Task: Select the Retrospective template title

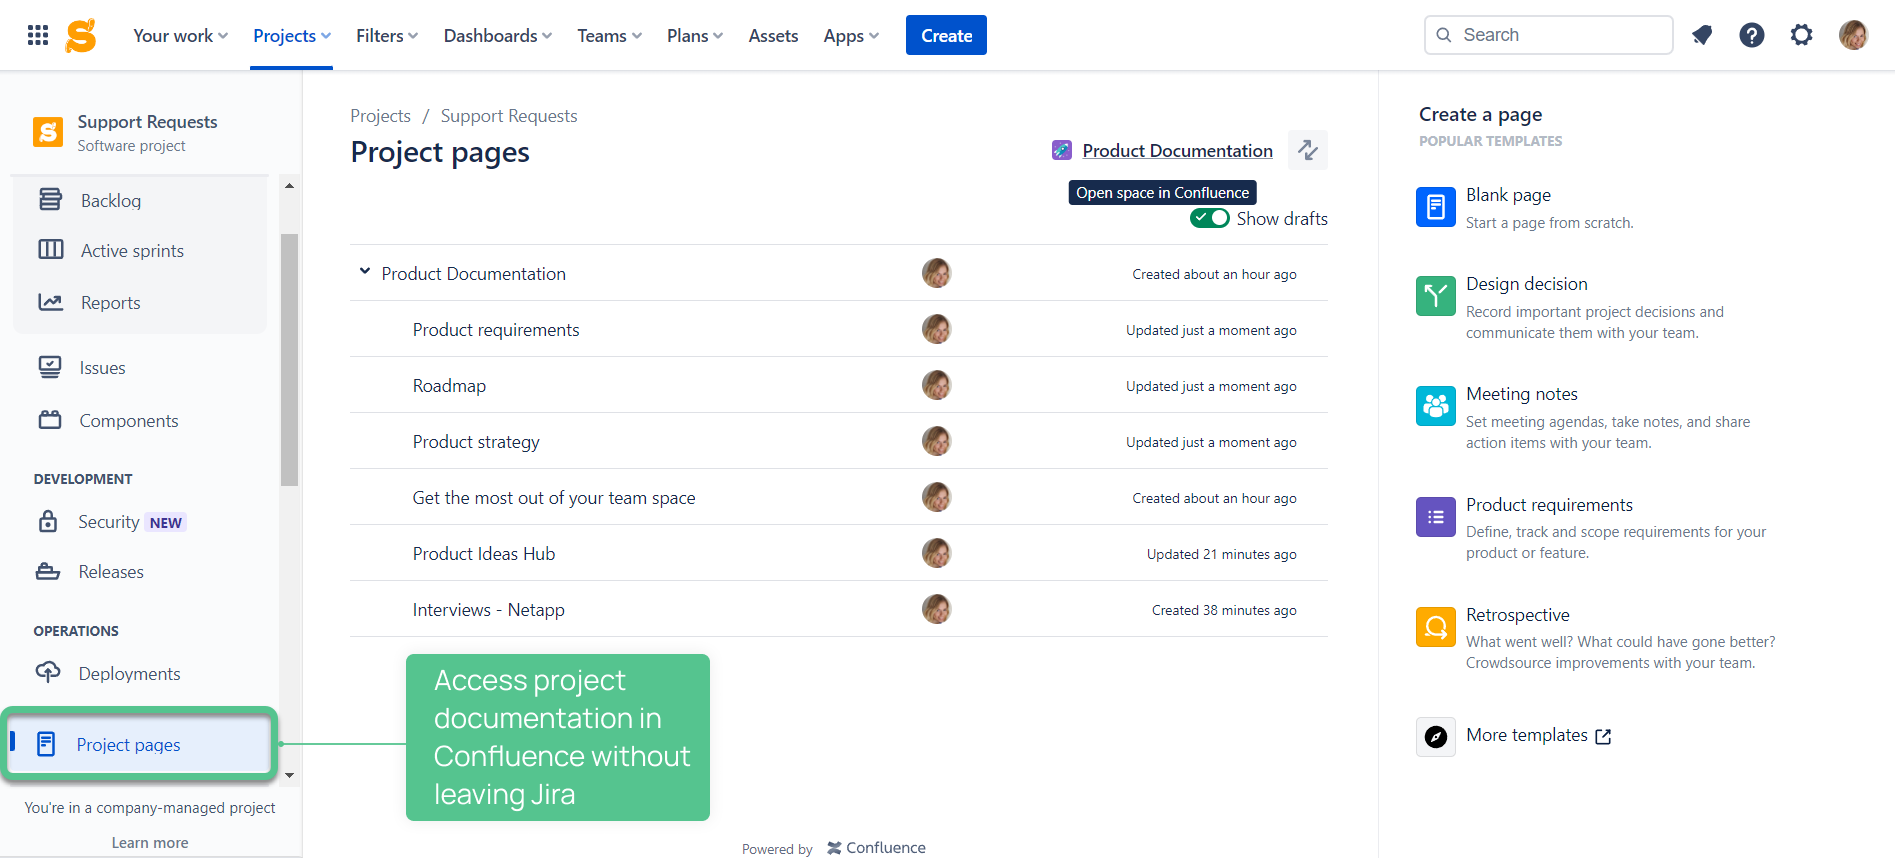Action: click(1517, 614)
